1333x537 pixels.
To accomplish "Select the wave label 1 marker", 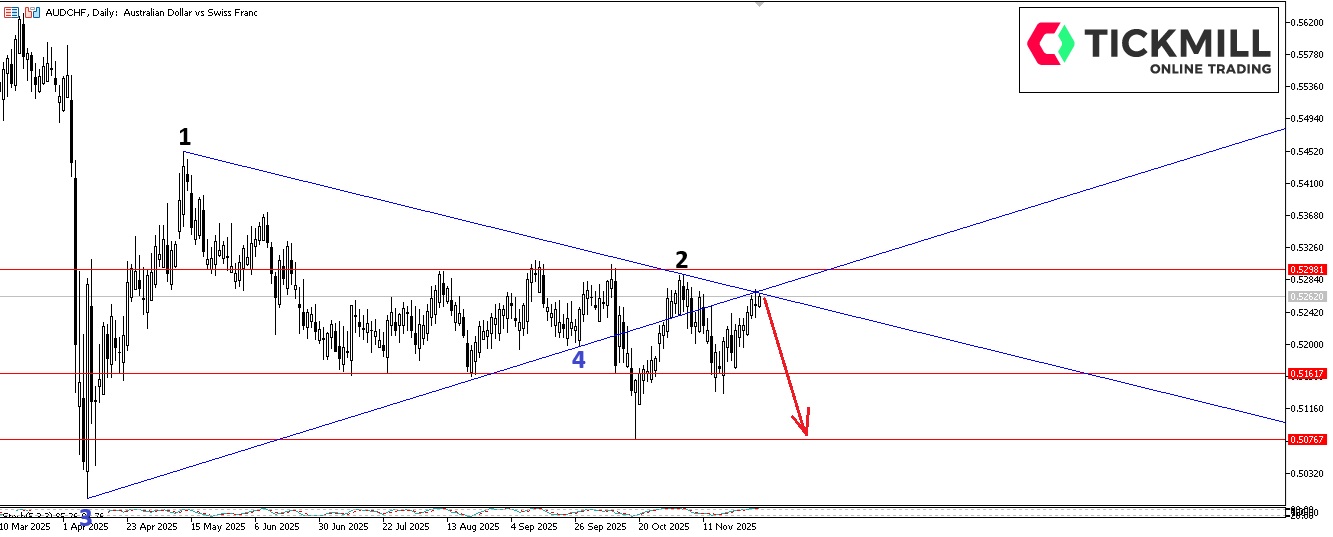I will point(184,136).
